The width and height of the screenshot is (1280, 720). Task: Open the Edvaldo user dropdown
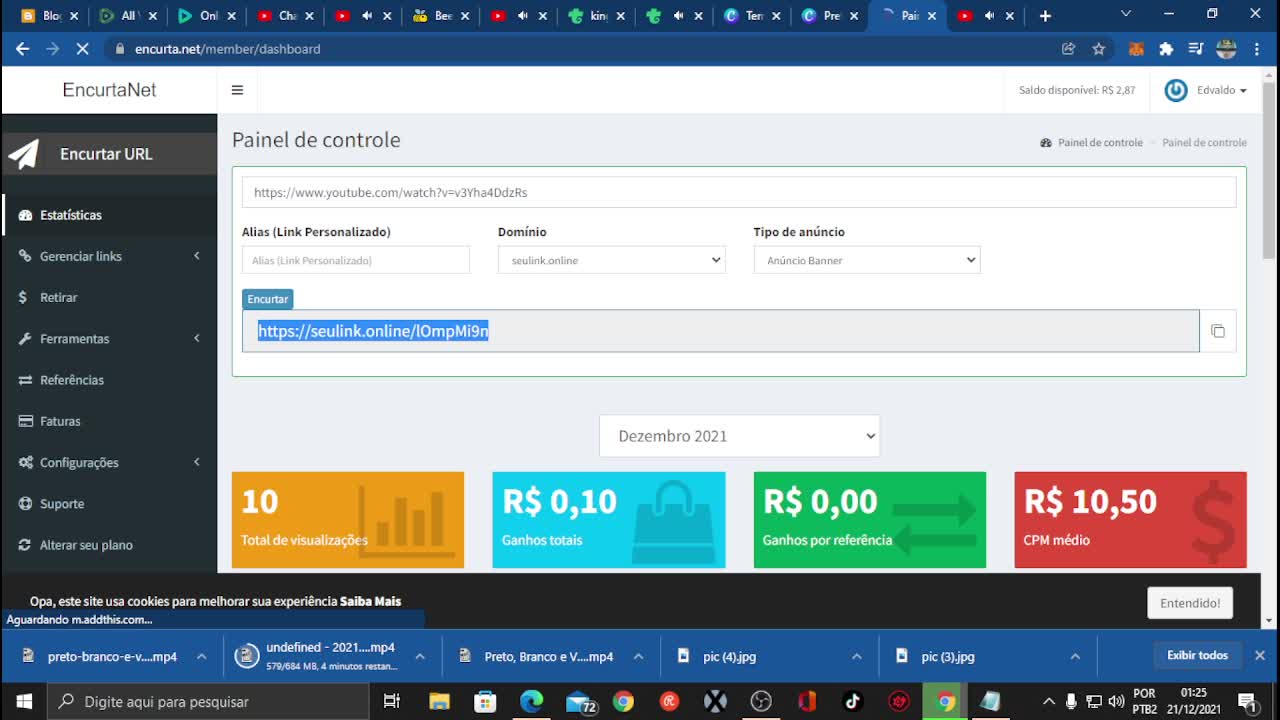(1222, 90)
